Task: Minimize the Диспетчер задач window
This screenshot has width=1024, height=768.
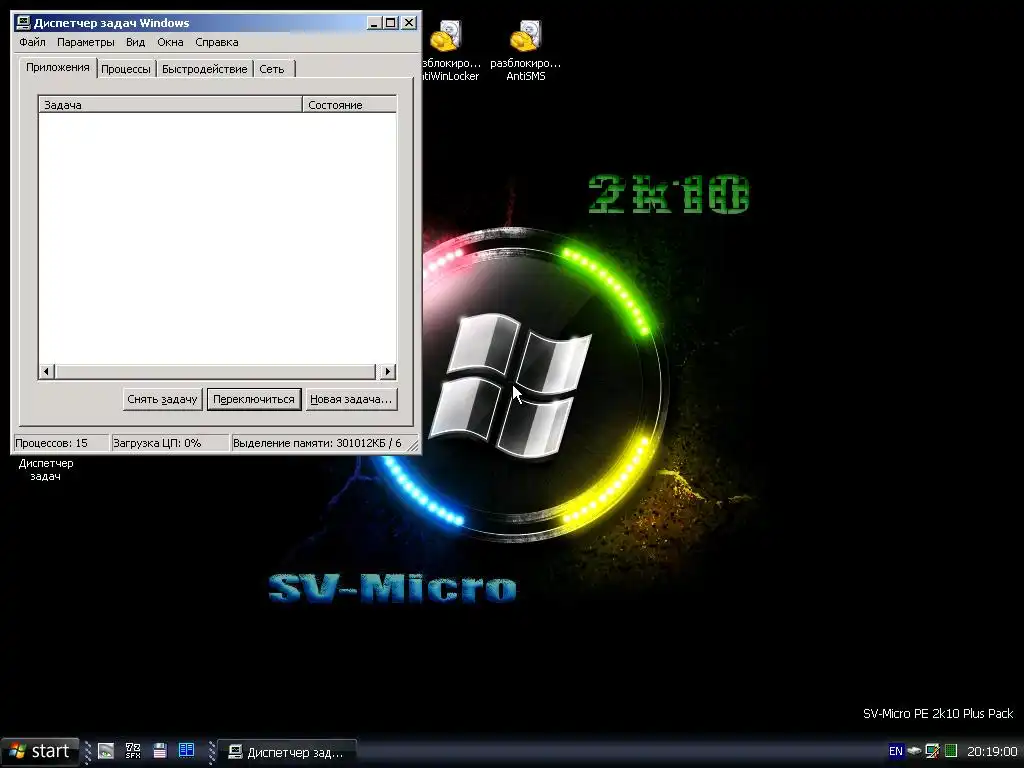Action: (x=374, y=23)
